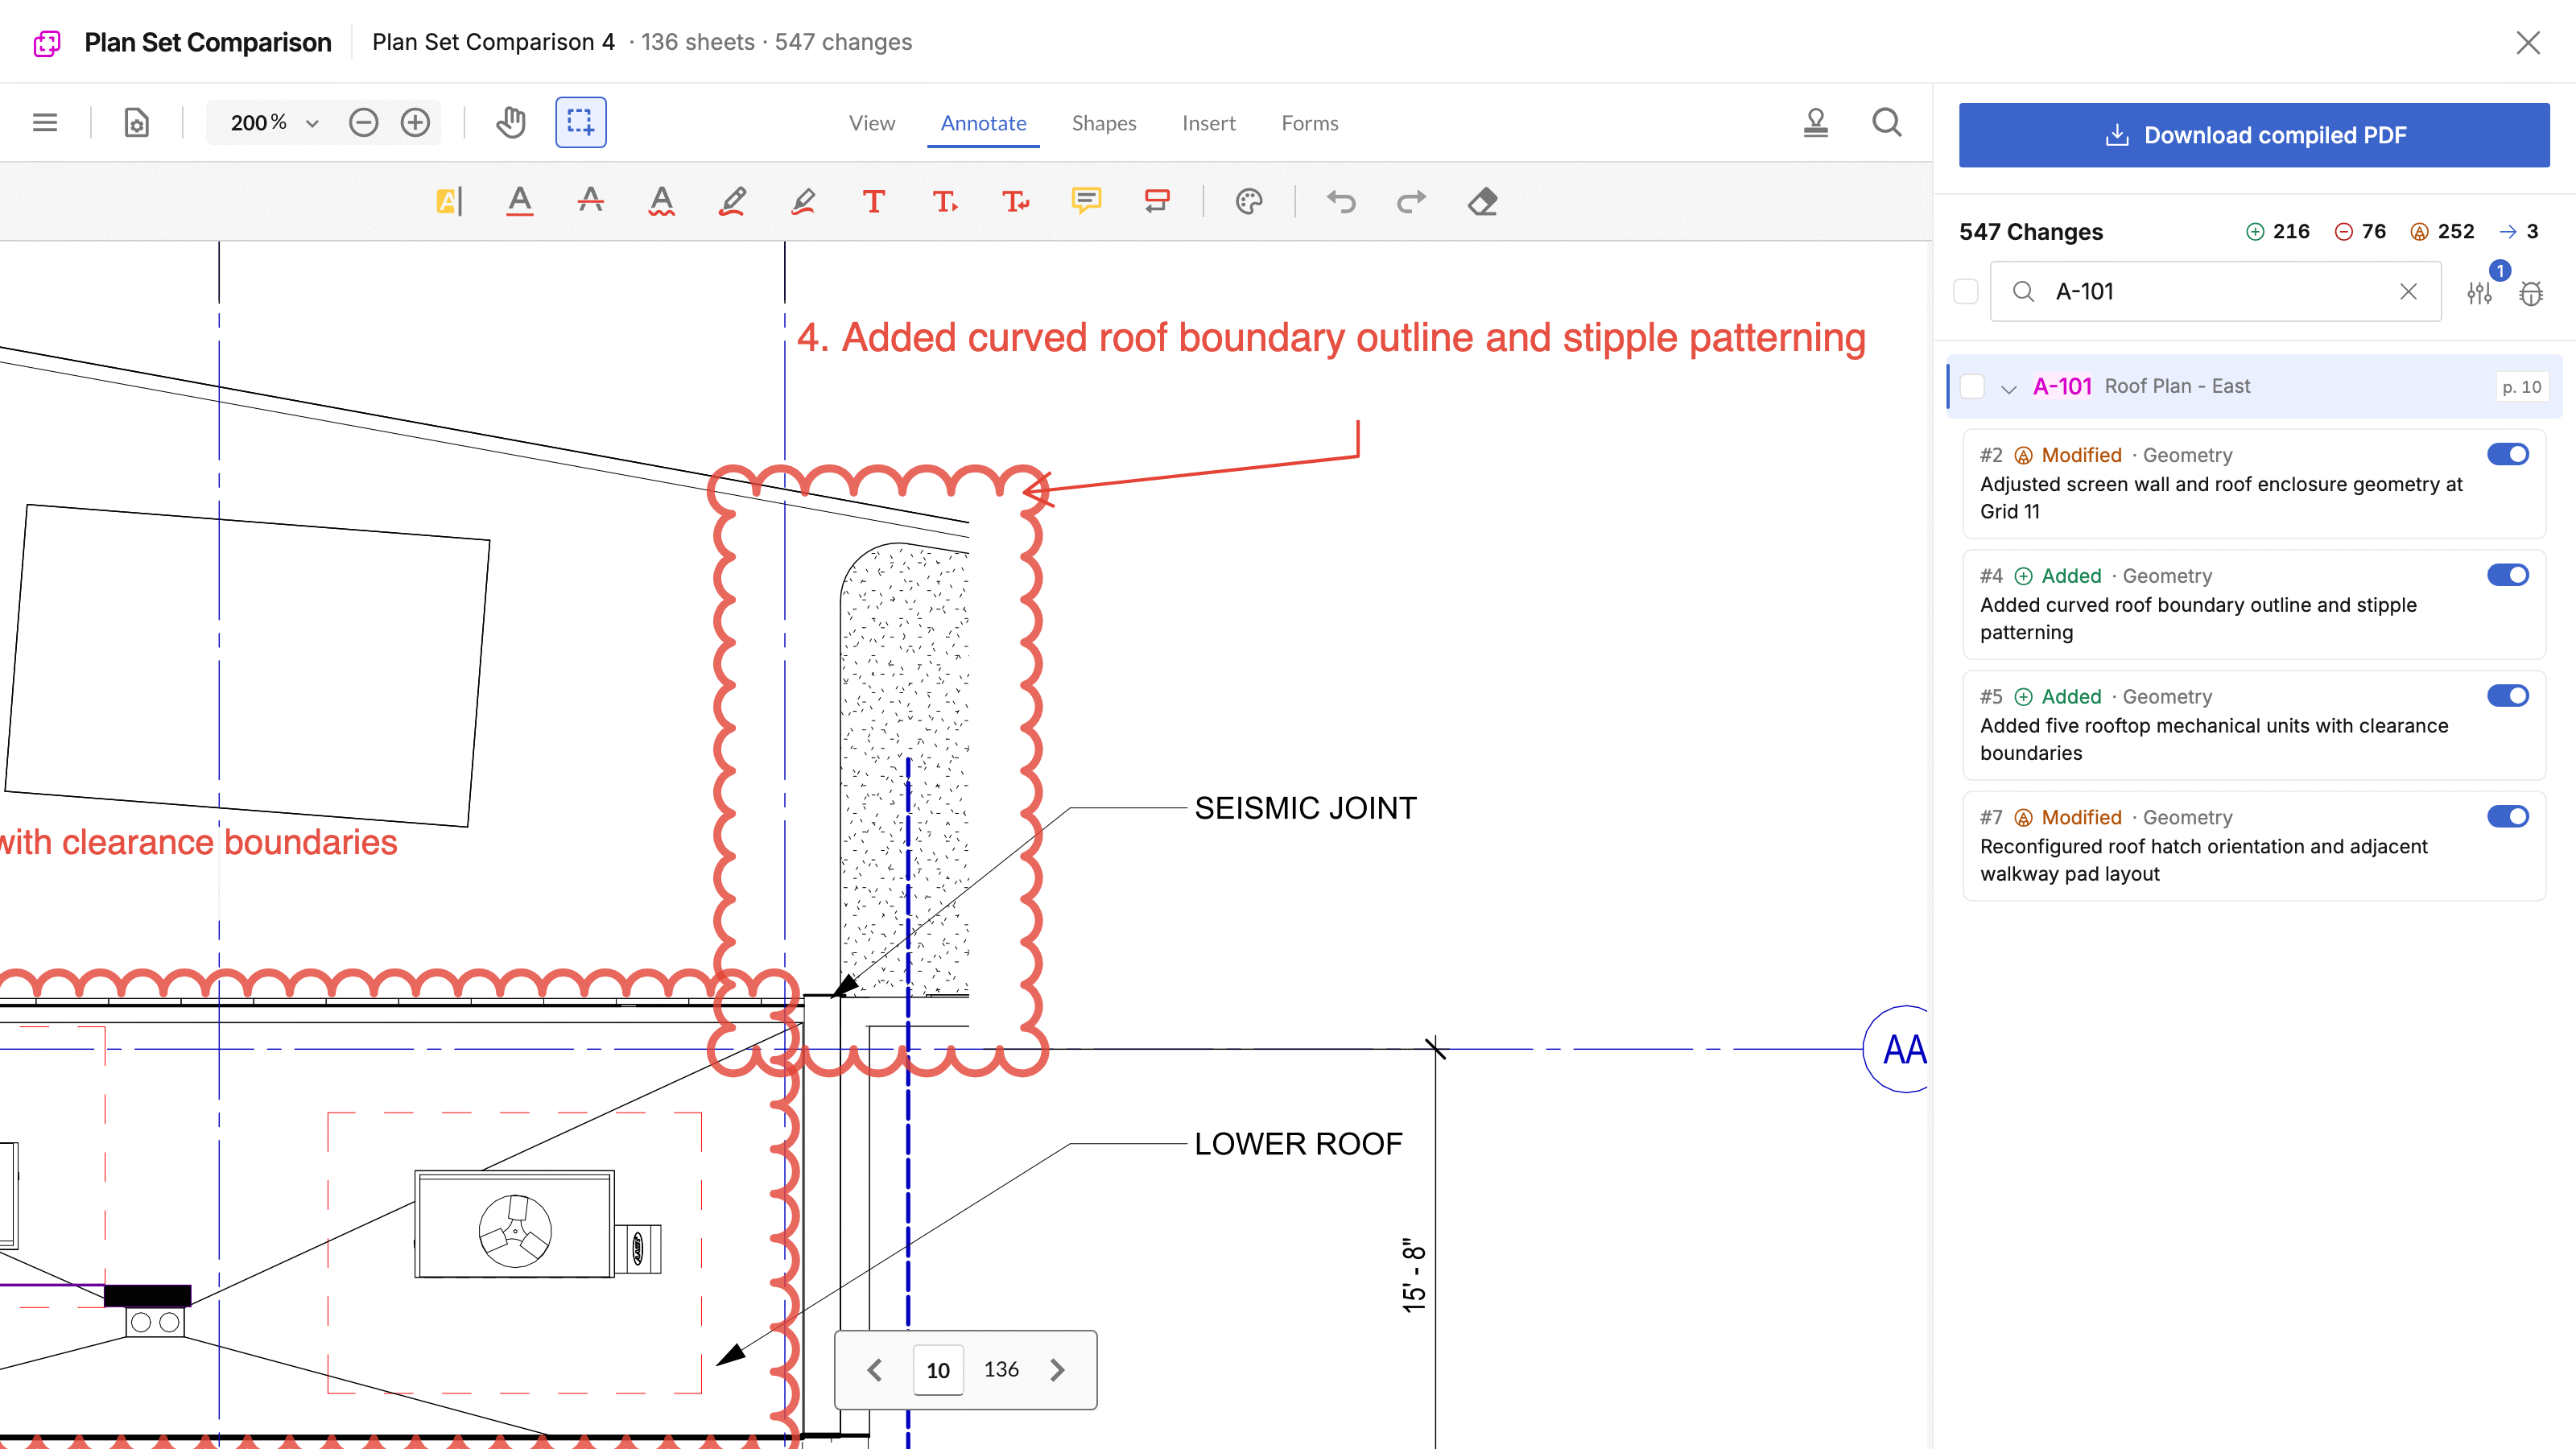This screenshot has height=1449, width=2576.
Task: Filter by 76 removed changes
Action: (x=2360, y=231)
